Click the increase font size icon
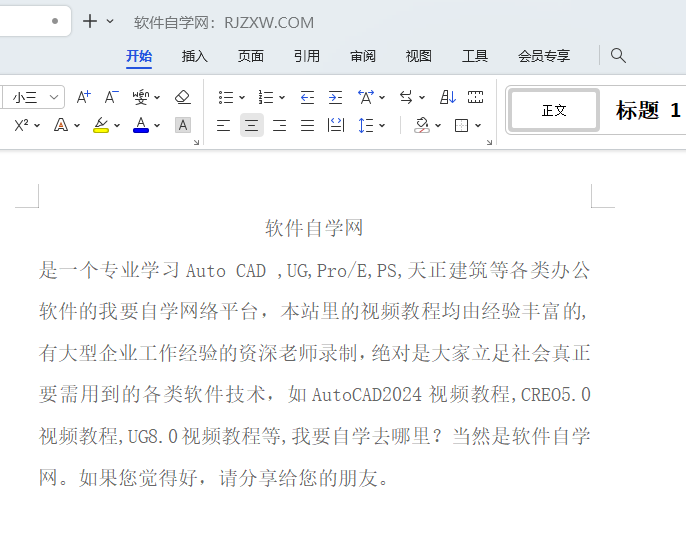 84,97
